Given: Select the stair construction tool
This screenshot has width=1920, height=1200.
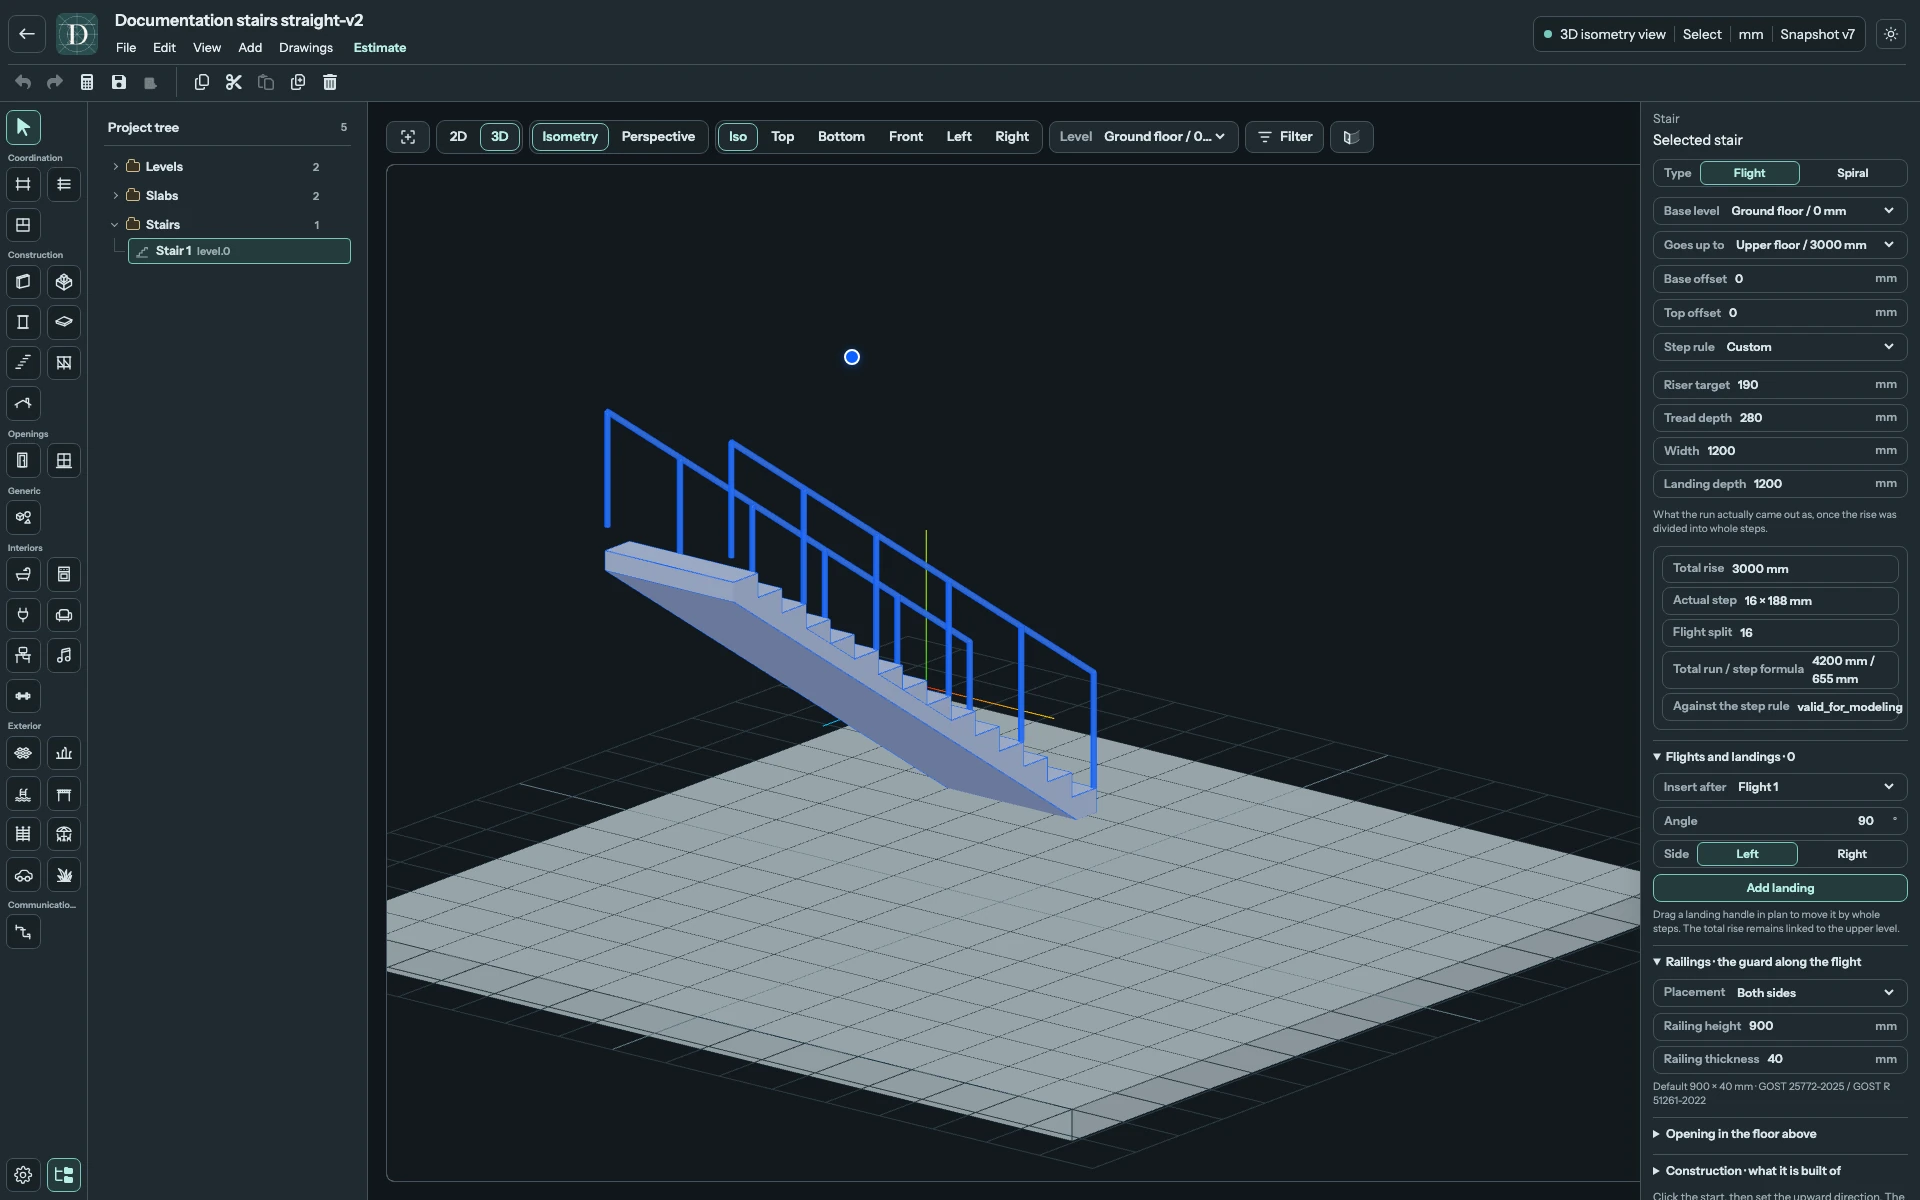Looking at the screenshot, I should pos(23,363).
